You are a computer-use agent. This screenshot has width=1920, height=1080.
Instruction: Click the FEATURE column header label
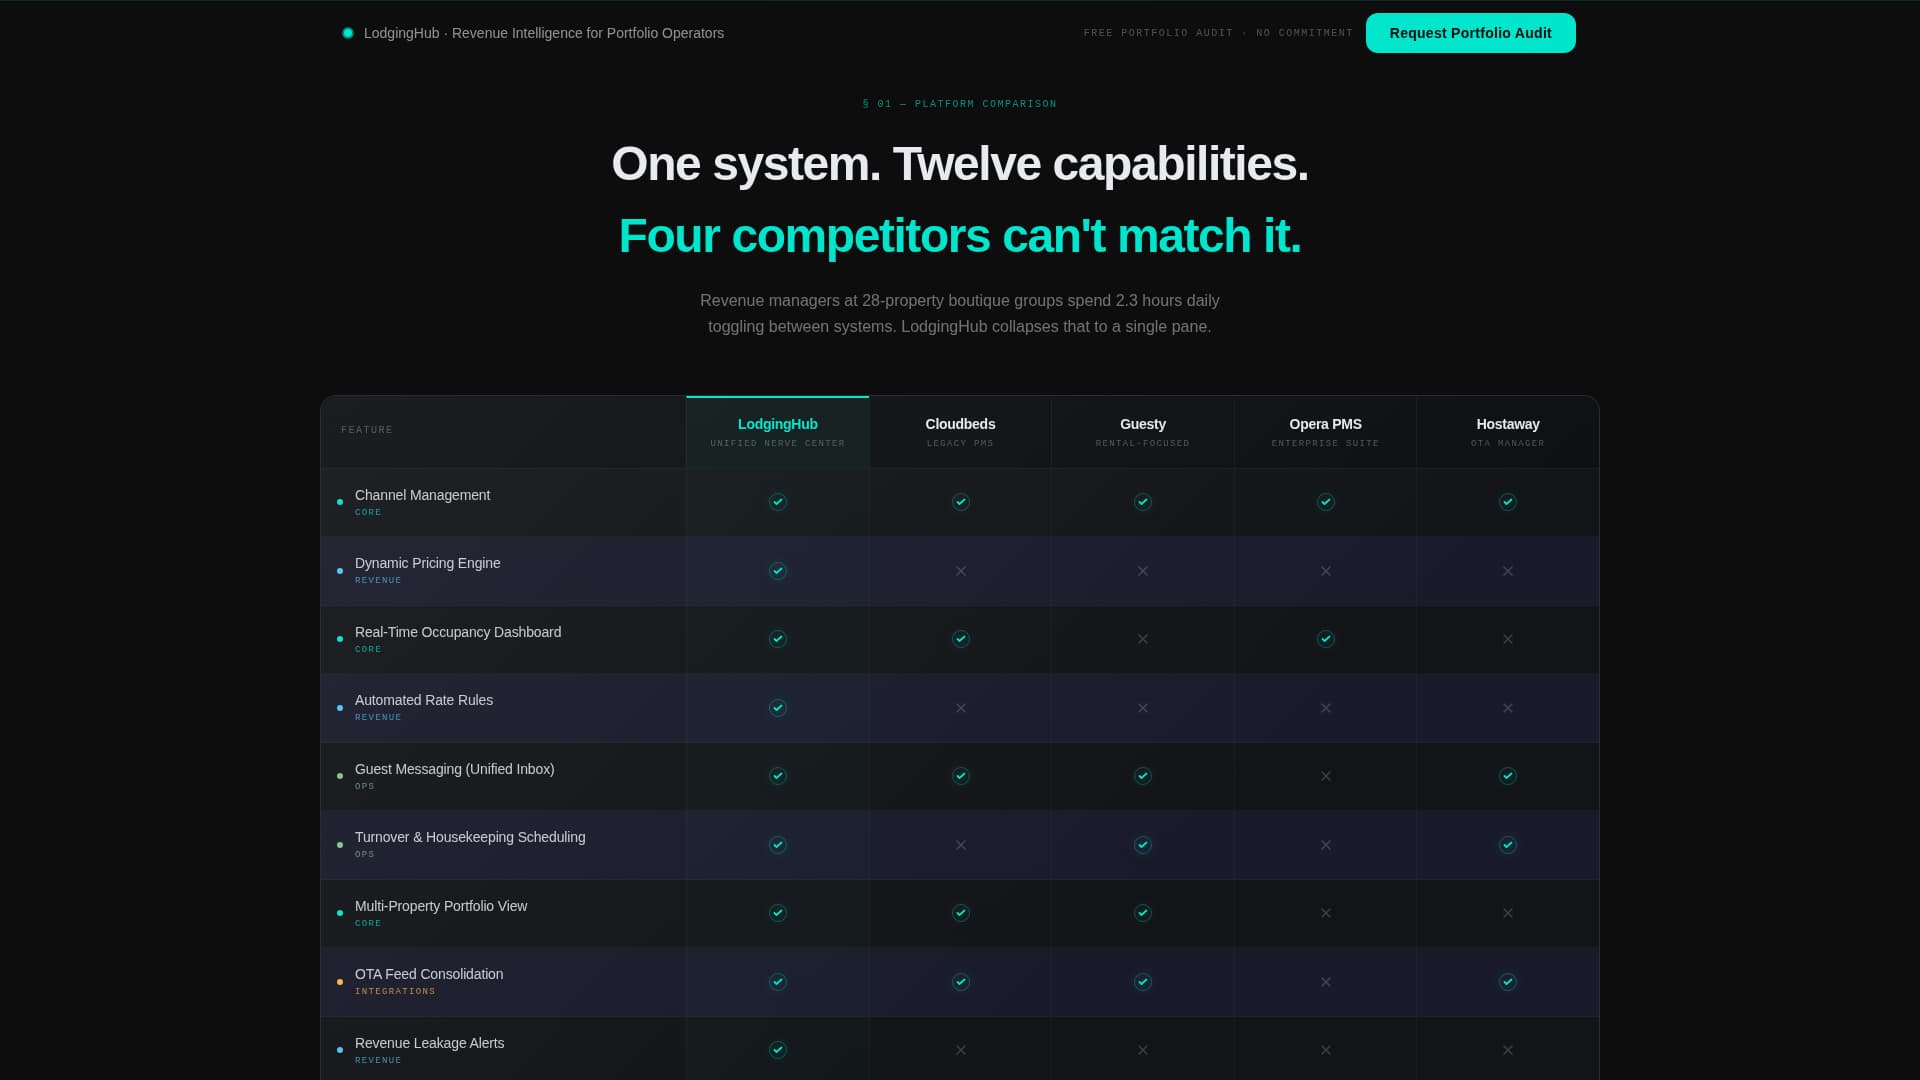click(367, 430)
